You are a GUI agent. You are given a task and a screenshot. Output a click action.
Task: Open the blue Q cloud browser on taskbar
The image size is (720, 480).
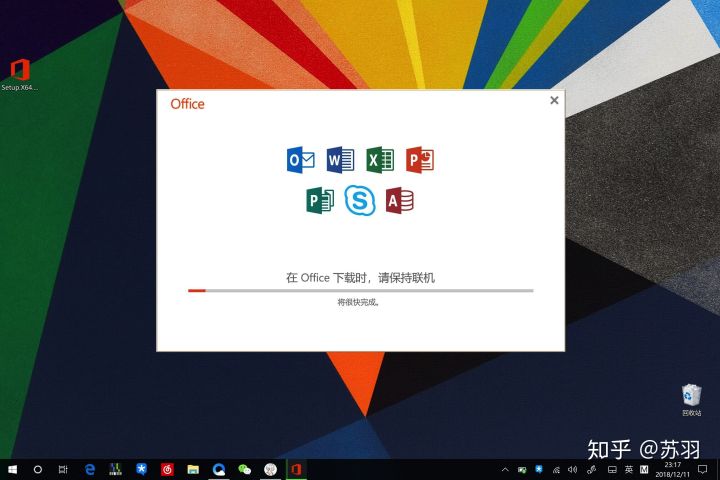click(x=219, y=469)
